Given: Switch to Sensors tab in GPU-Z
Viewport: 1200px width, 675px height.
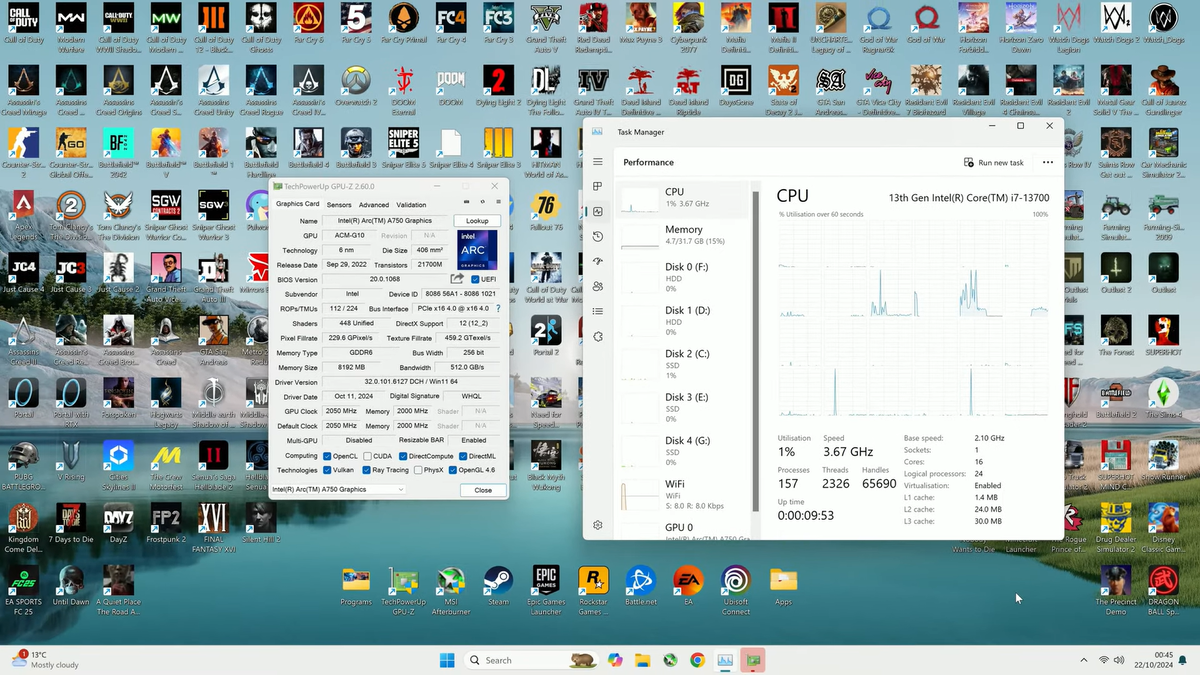Looking at the screenshot, I should click(x=339, y=205).
